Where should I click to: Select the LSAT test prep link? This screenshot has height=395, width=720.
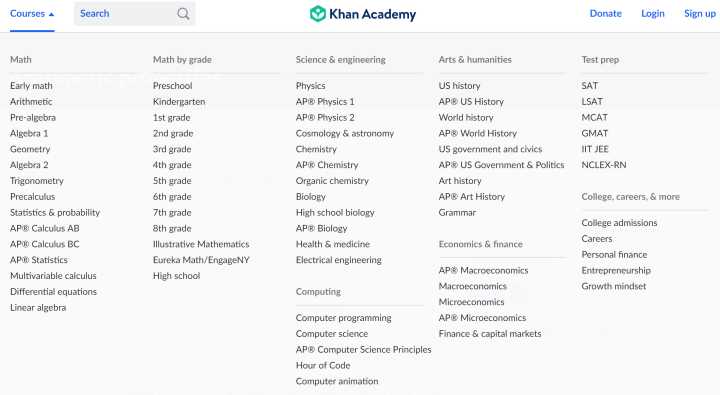(x=592, y=102)
